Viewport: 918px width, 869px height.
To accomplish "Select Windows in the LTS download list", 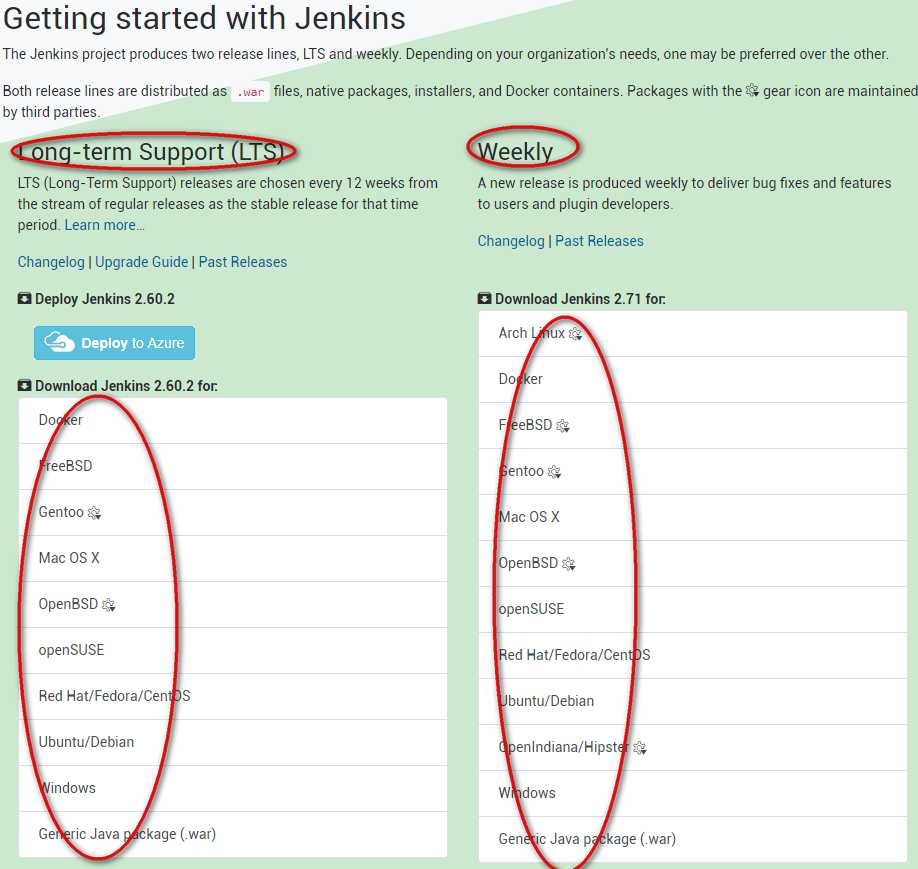I will (x=233, y=788).
